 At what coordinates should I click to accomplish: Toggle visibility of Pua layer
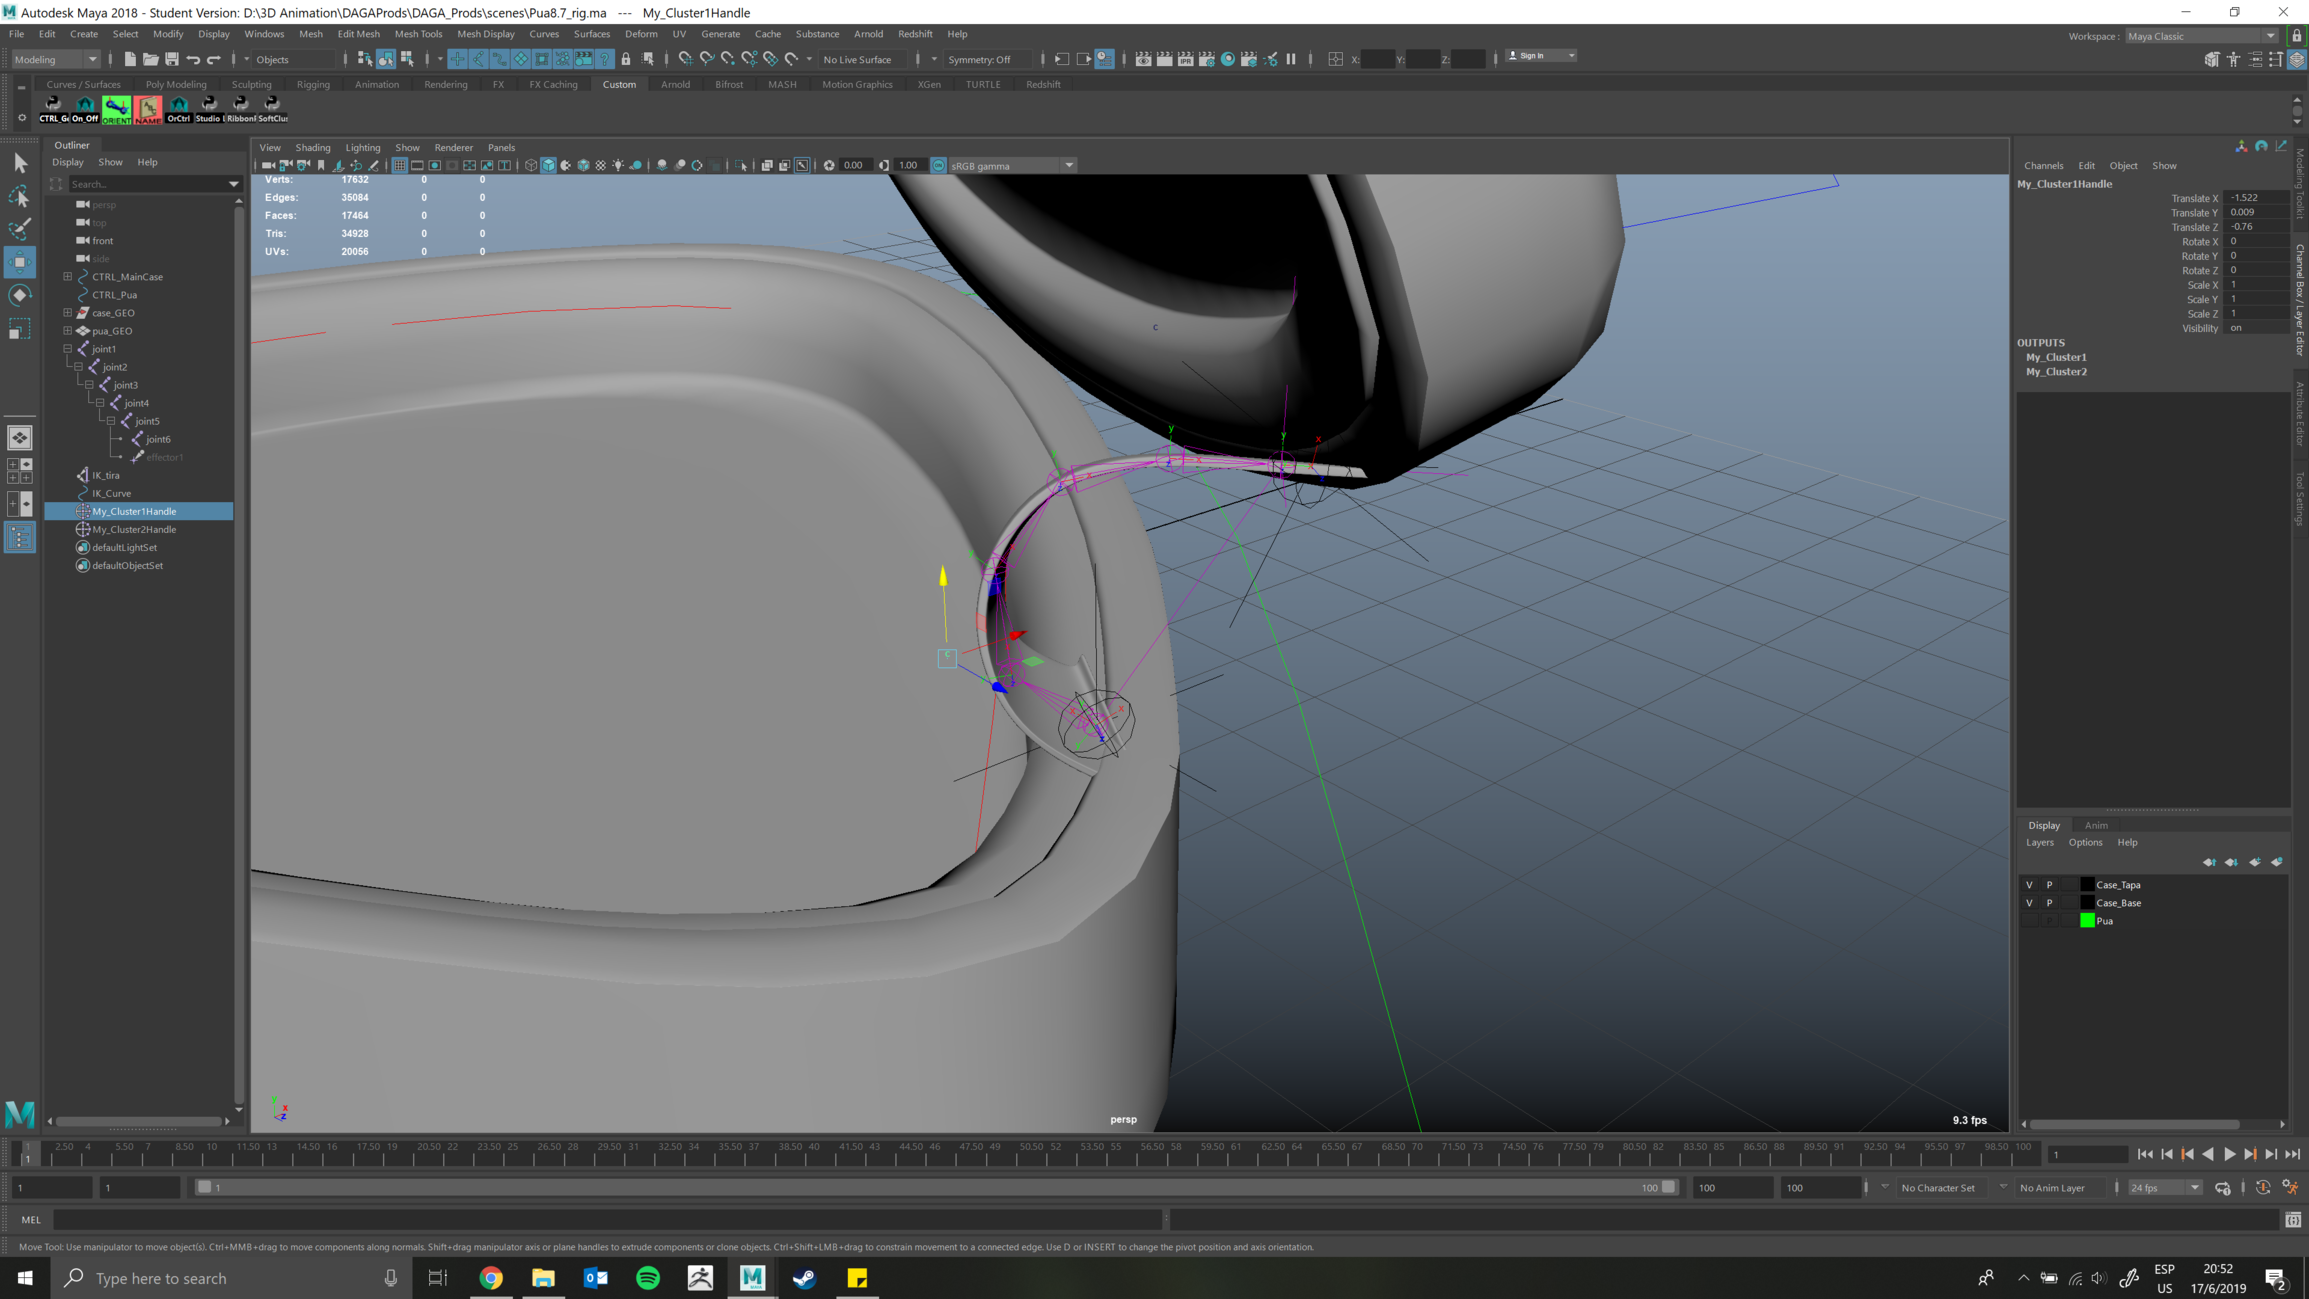pyautogui.click(x=2029, y=921)
